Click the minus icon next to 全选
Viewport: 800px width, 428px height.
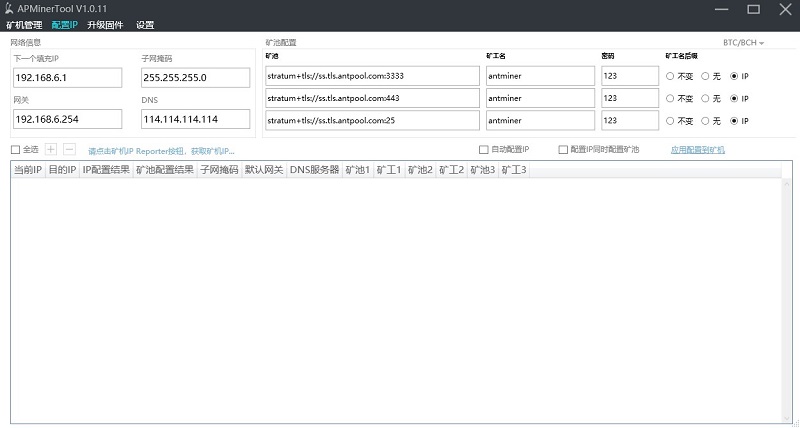pyautogui.click(x=69, y=149)
